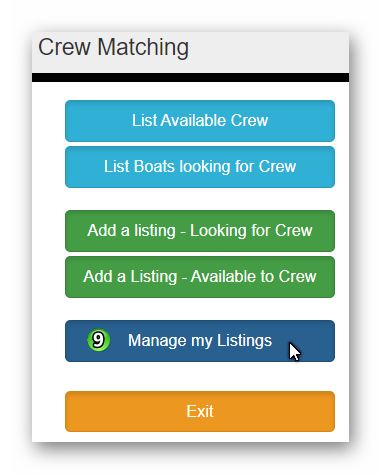382x475 pixels.
Task: View the listings count badge on Manage button
Action: tap(99, 340)
